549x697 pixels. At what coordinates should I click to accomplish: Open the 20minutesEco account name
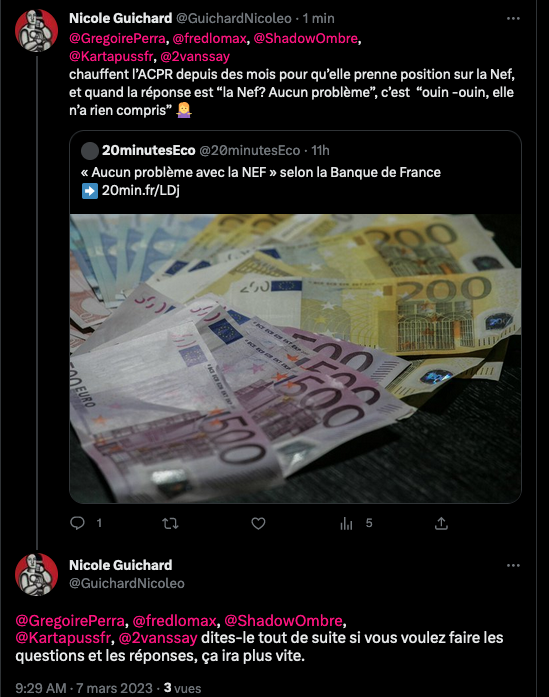148,151
